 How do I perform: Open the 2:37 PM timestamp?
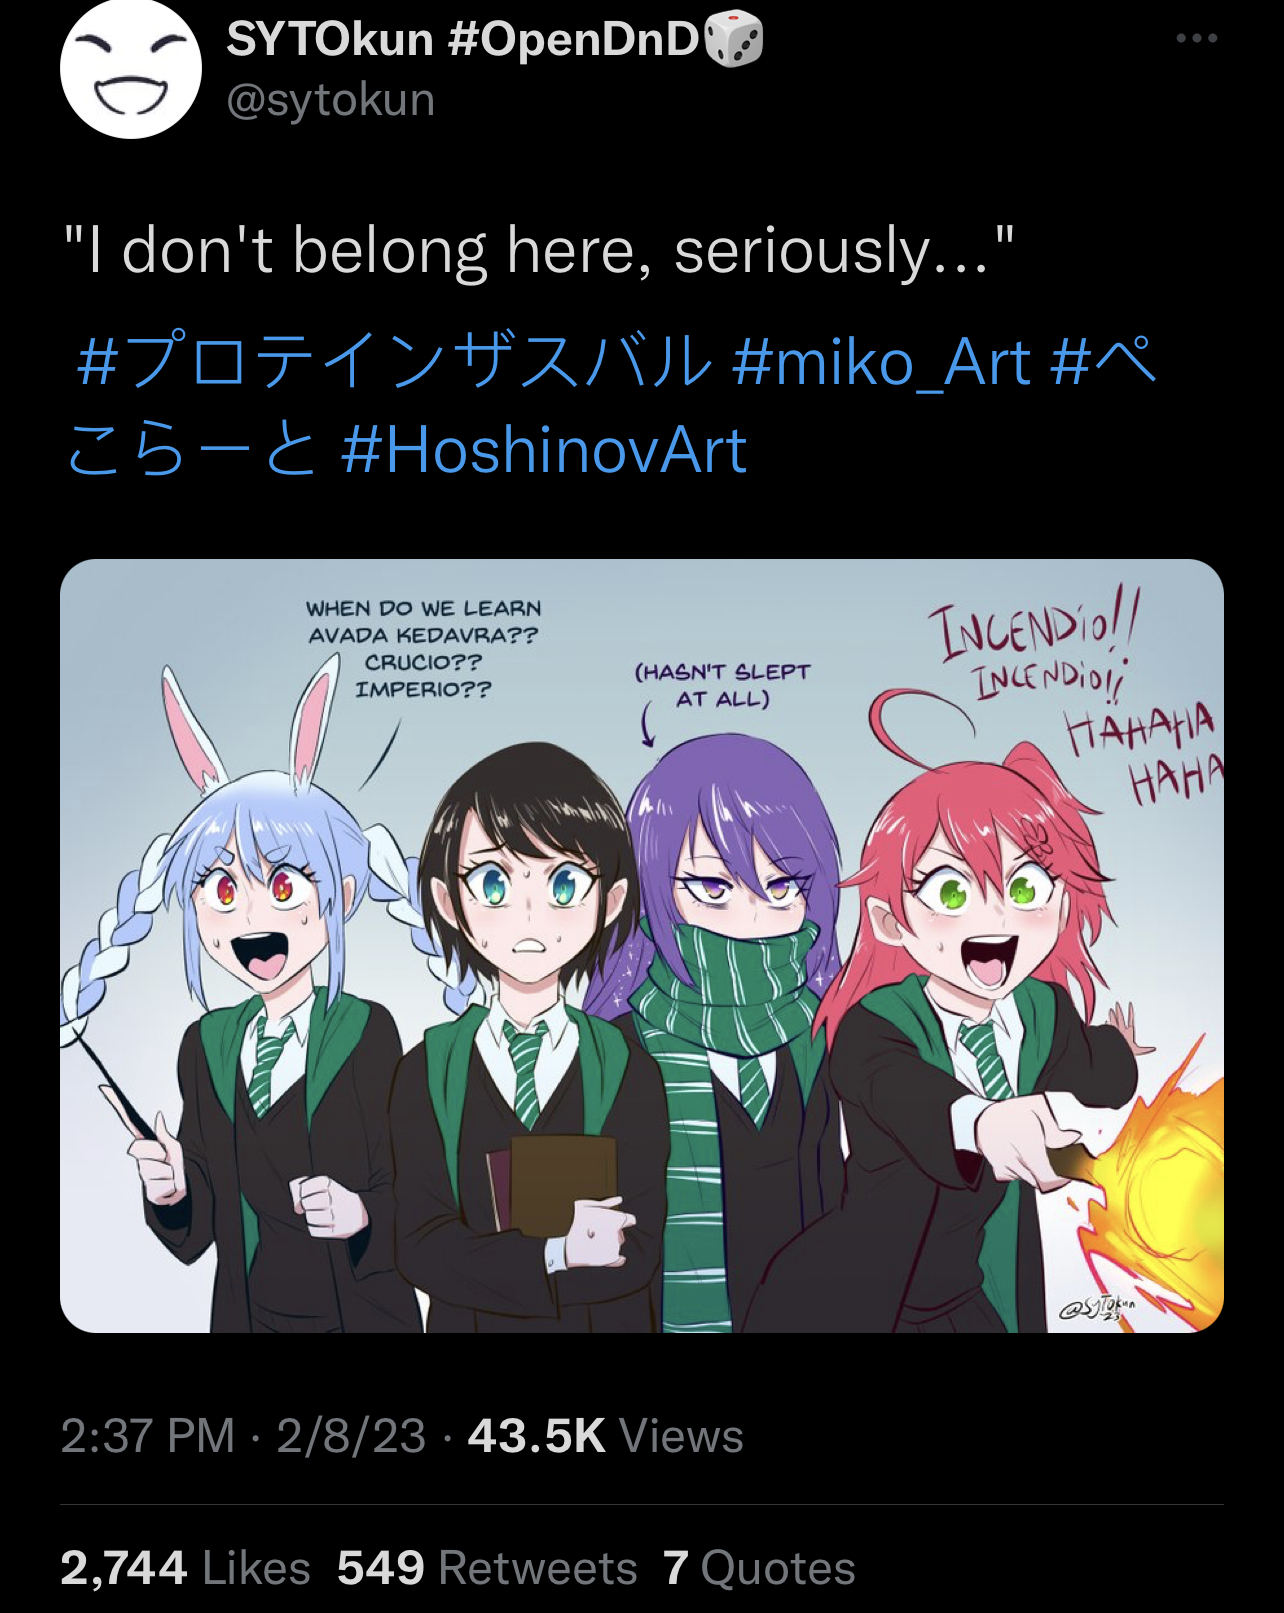pyautogui.click(x=147, y=1436)
